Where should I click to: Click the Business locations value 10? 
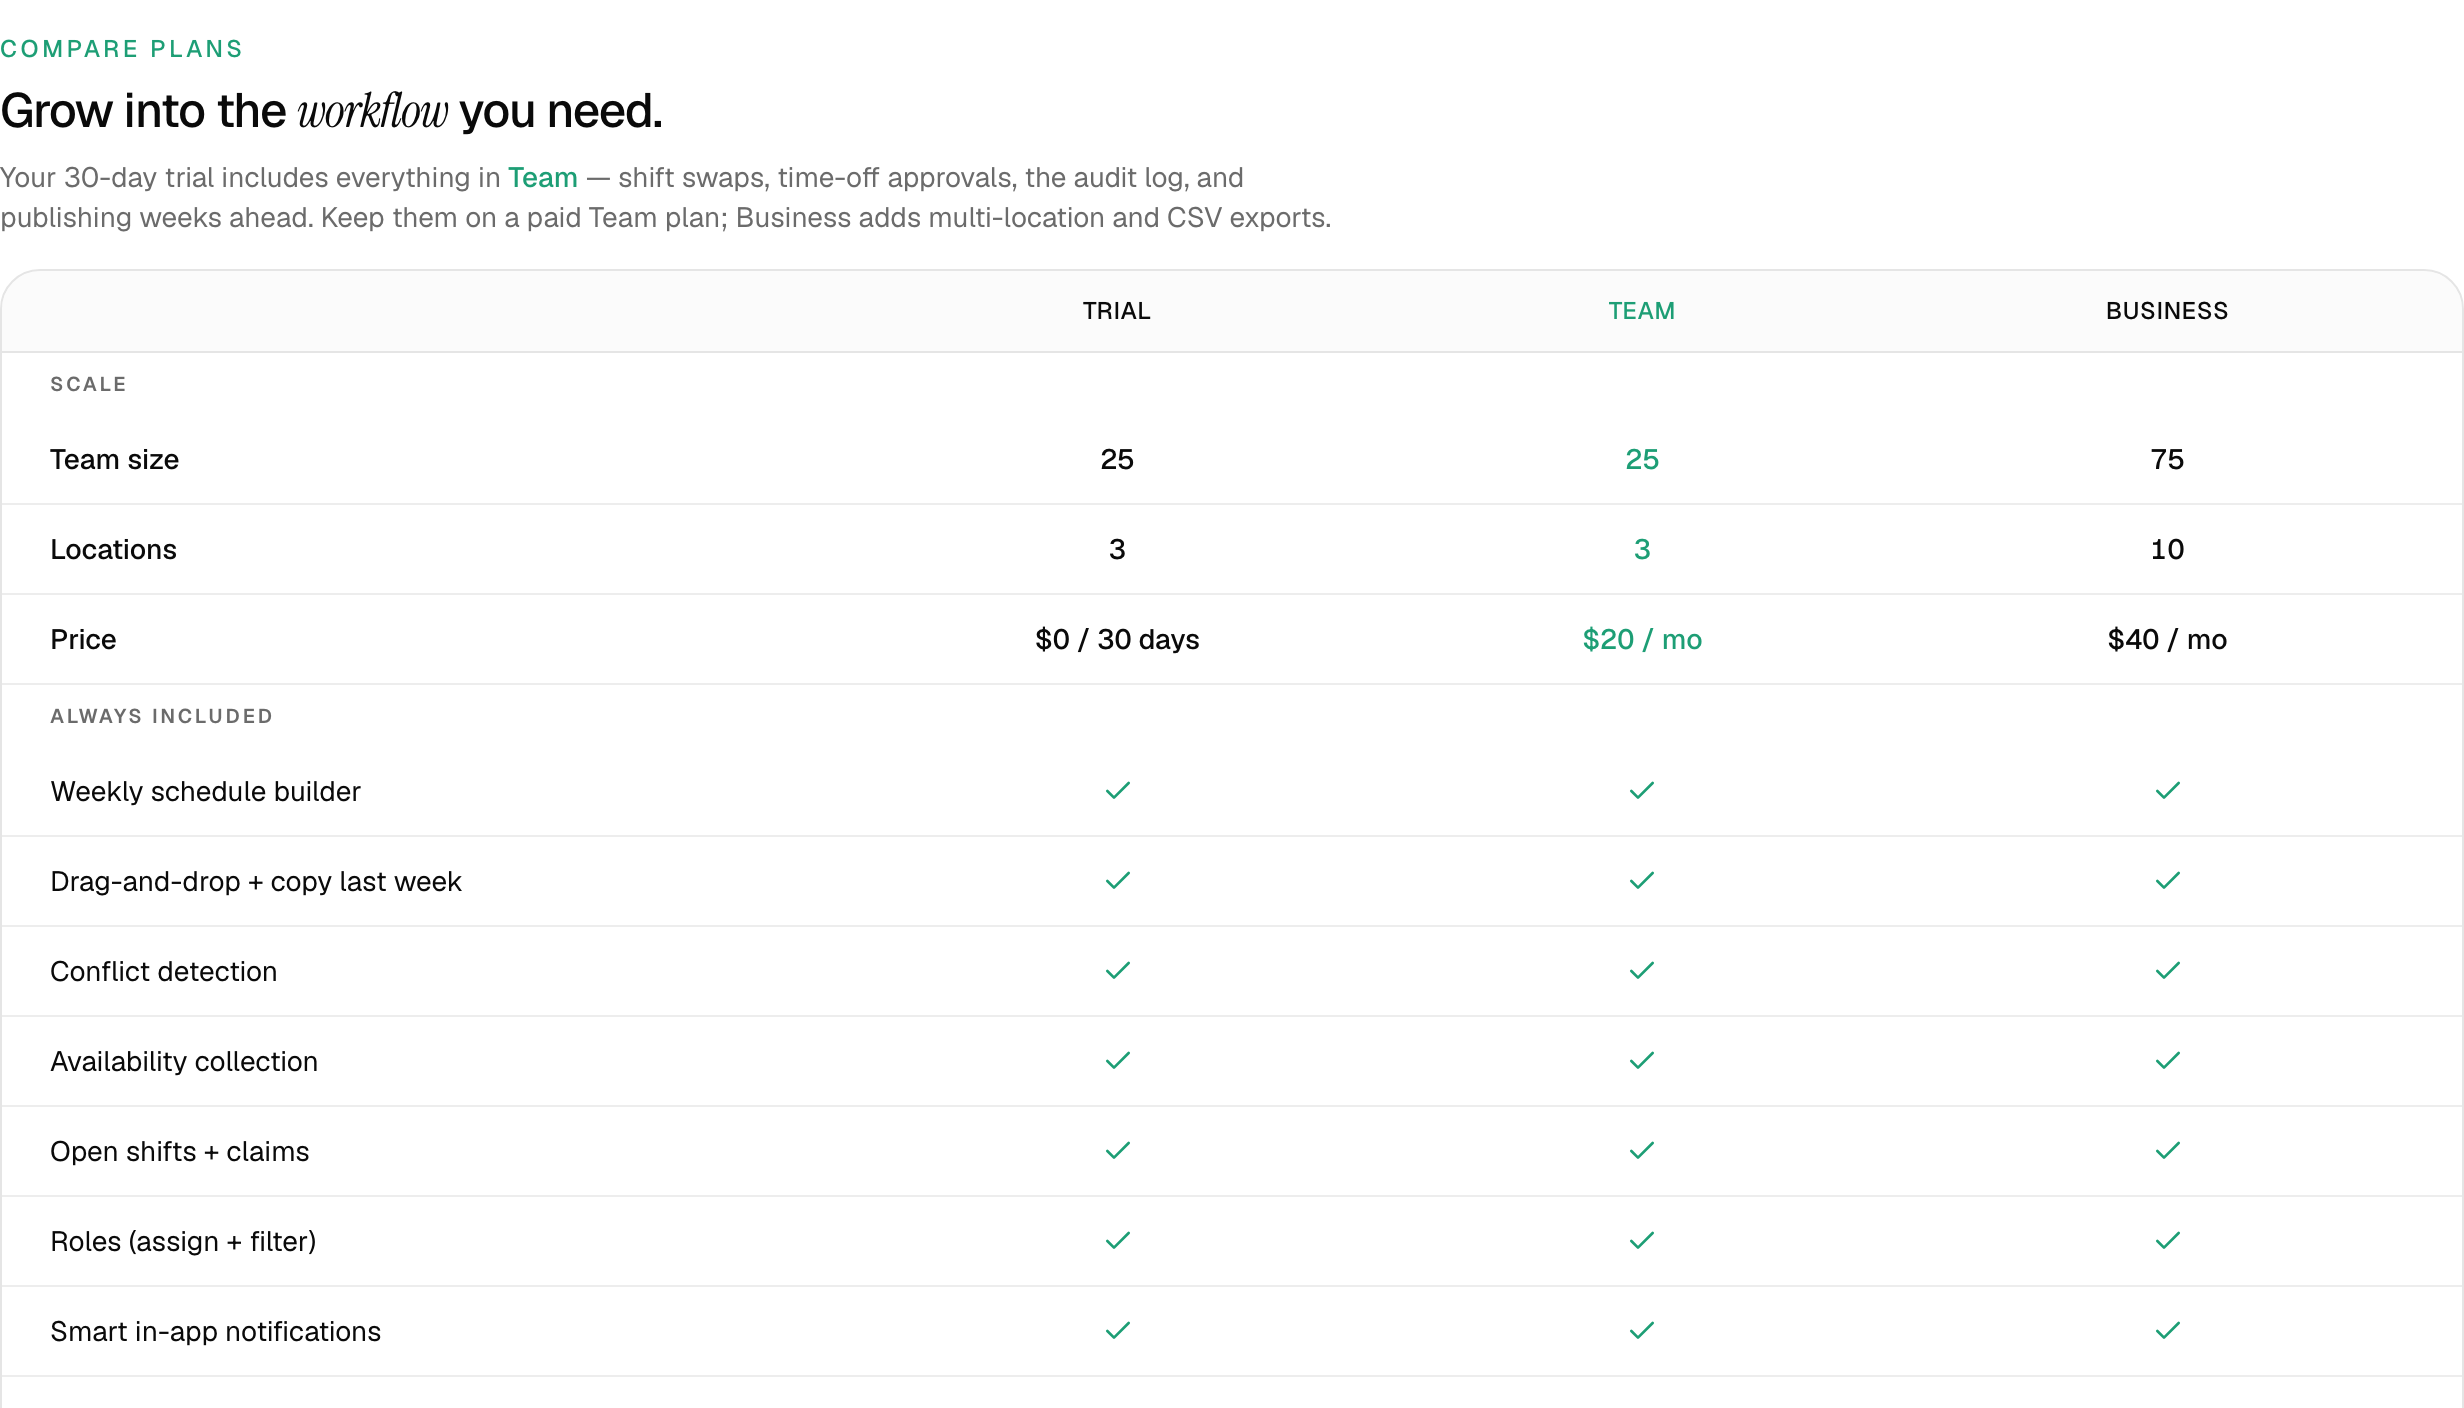(2167, 550)
